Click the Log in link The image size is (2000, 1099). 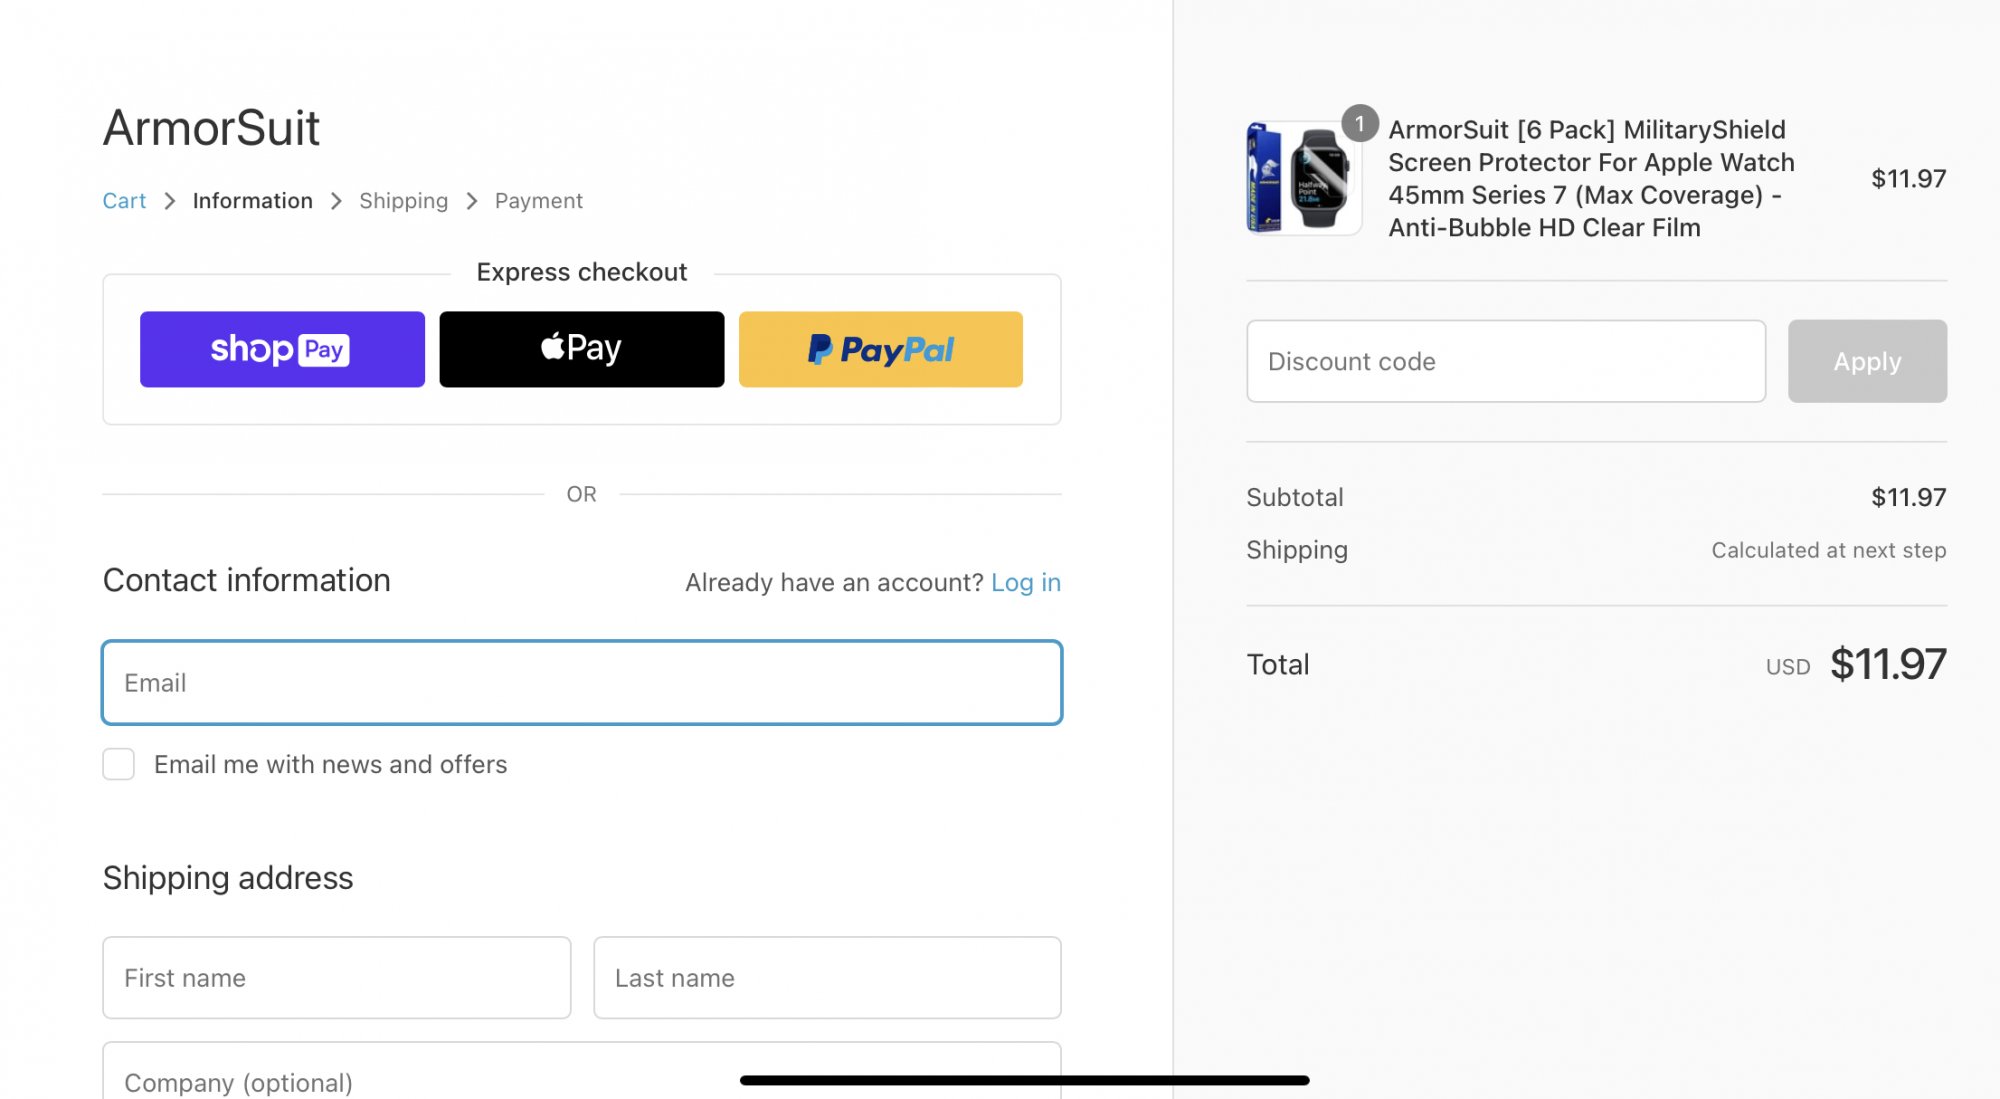click(1025, 582)
